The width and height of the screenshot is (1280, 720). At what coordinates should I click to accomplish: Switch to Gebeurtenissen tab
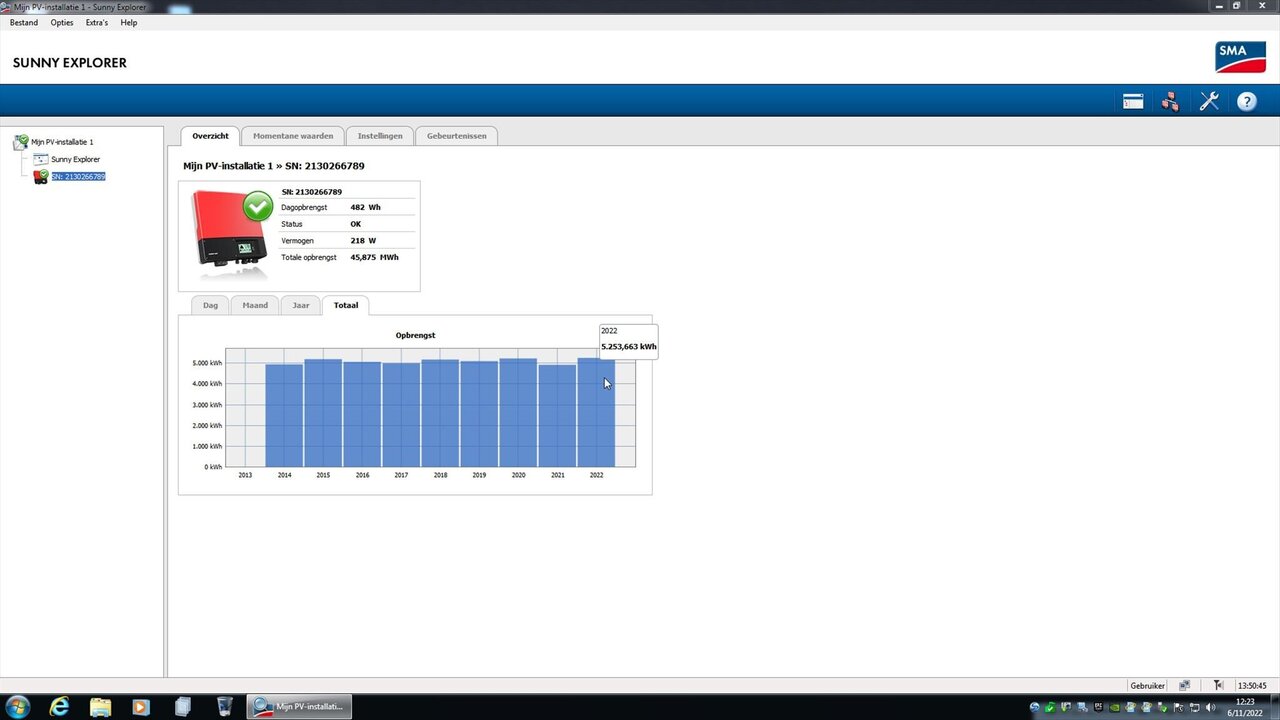click(x=456, y=136)
